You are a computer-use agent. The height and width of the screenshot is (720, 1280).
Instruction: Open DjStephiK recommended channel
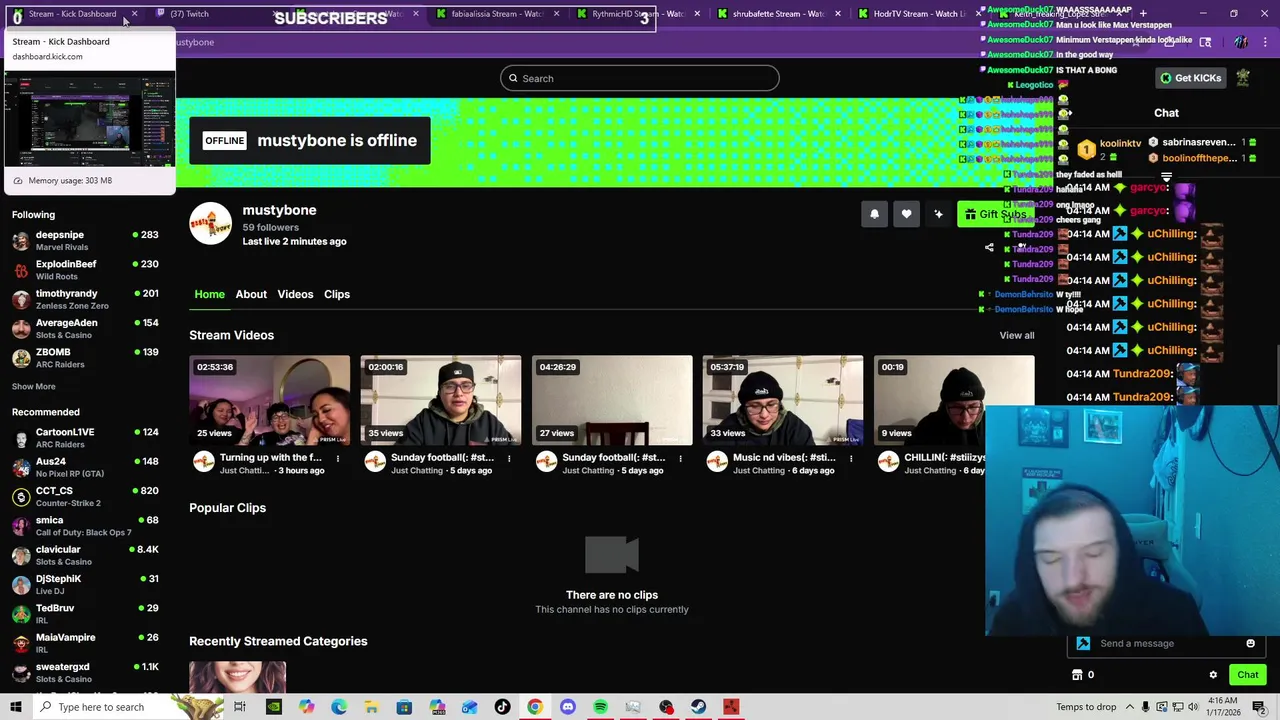pyautogui.click(x=86, y=584)
